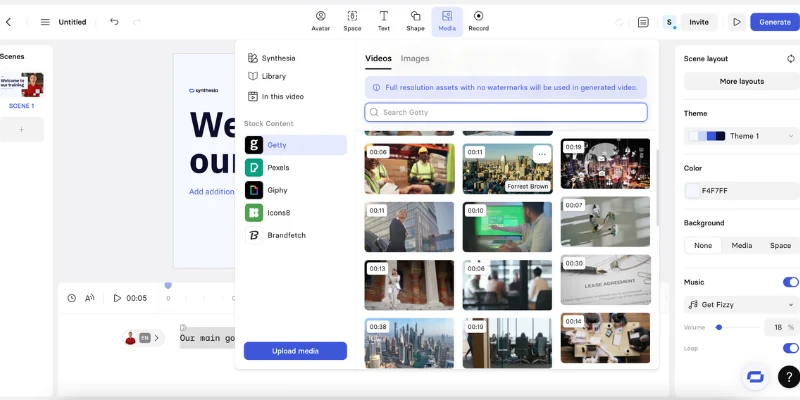
Task: Add a new scene with plus button
Action: point(21,130)
